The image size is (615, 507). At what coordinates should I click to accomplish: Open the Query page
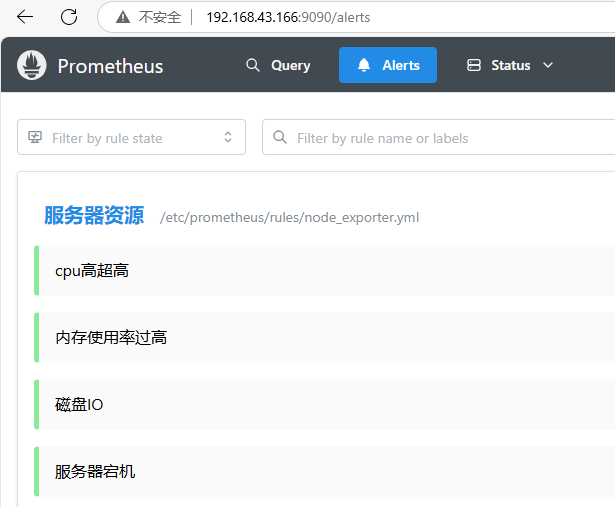pyautogui.click(x=278, y=65)
